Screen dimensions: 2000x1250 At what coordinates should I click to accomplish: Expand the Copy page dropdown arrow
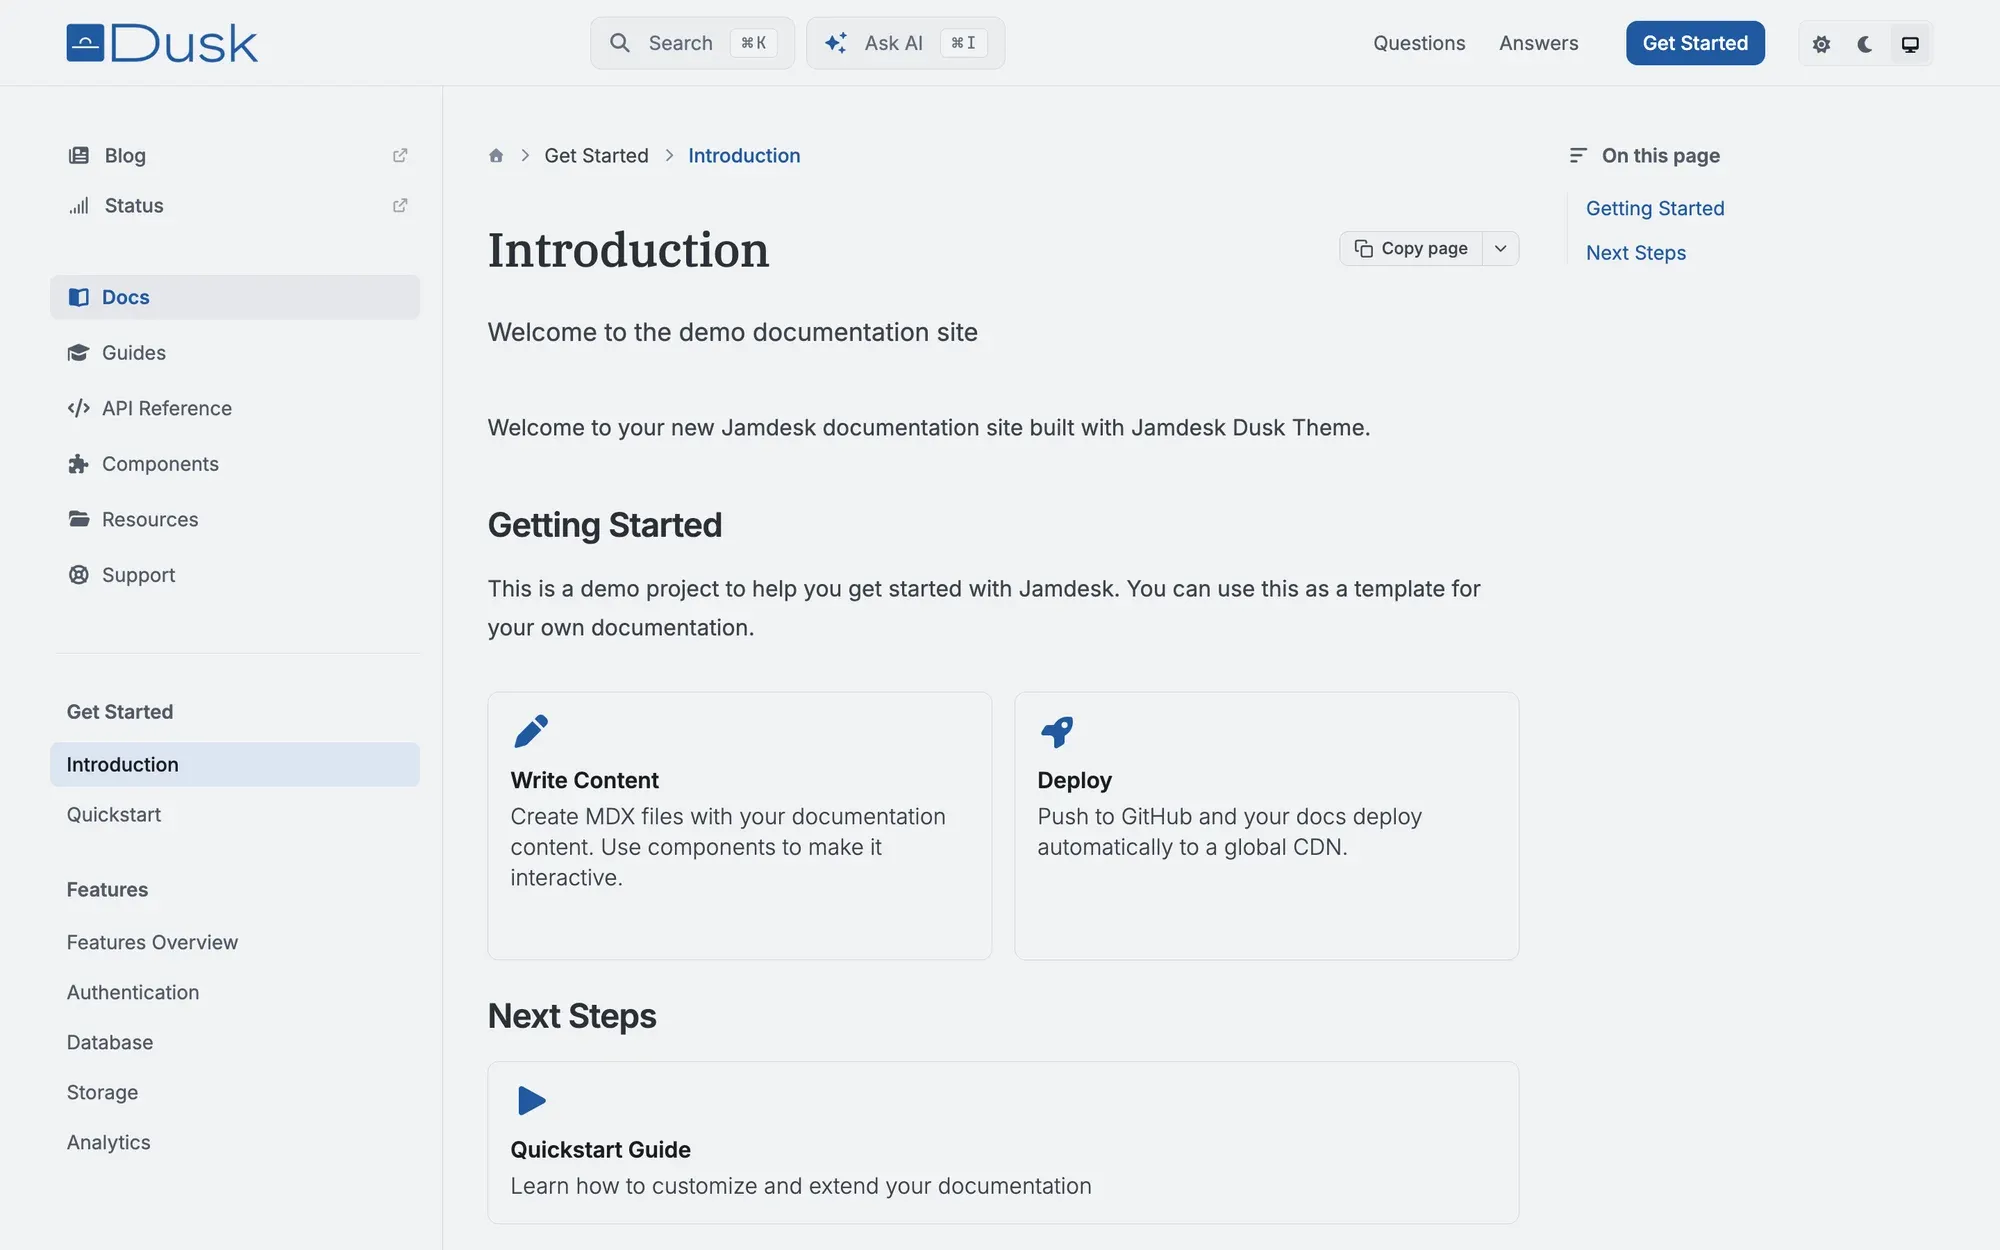click(1500, 249)
